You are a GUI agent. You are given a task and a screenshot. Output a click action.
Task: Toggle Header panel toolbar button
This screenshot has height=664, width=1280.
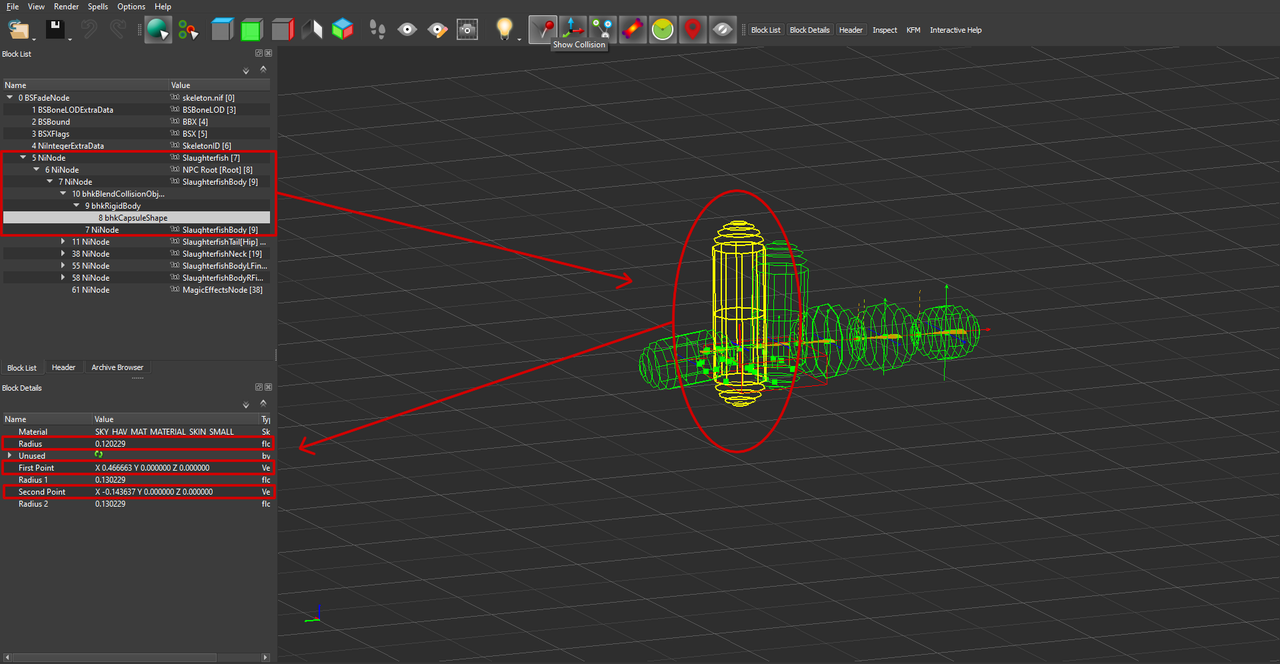point(851,30)
